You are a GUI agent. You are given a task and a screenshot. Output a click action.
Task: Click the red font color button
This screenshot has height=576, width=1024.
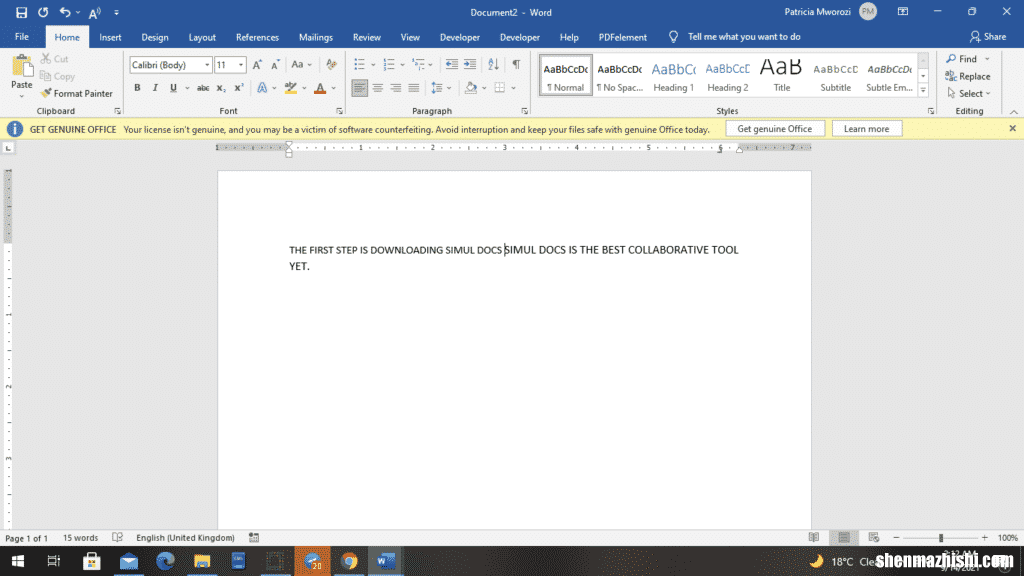320,88
